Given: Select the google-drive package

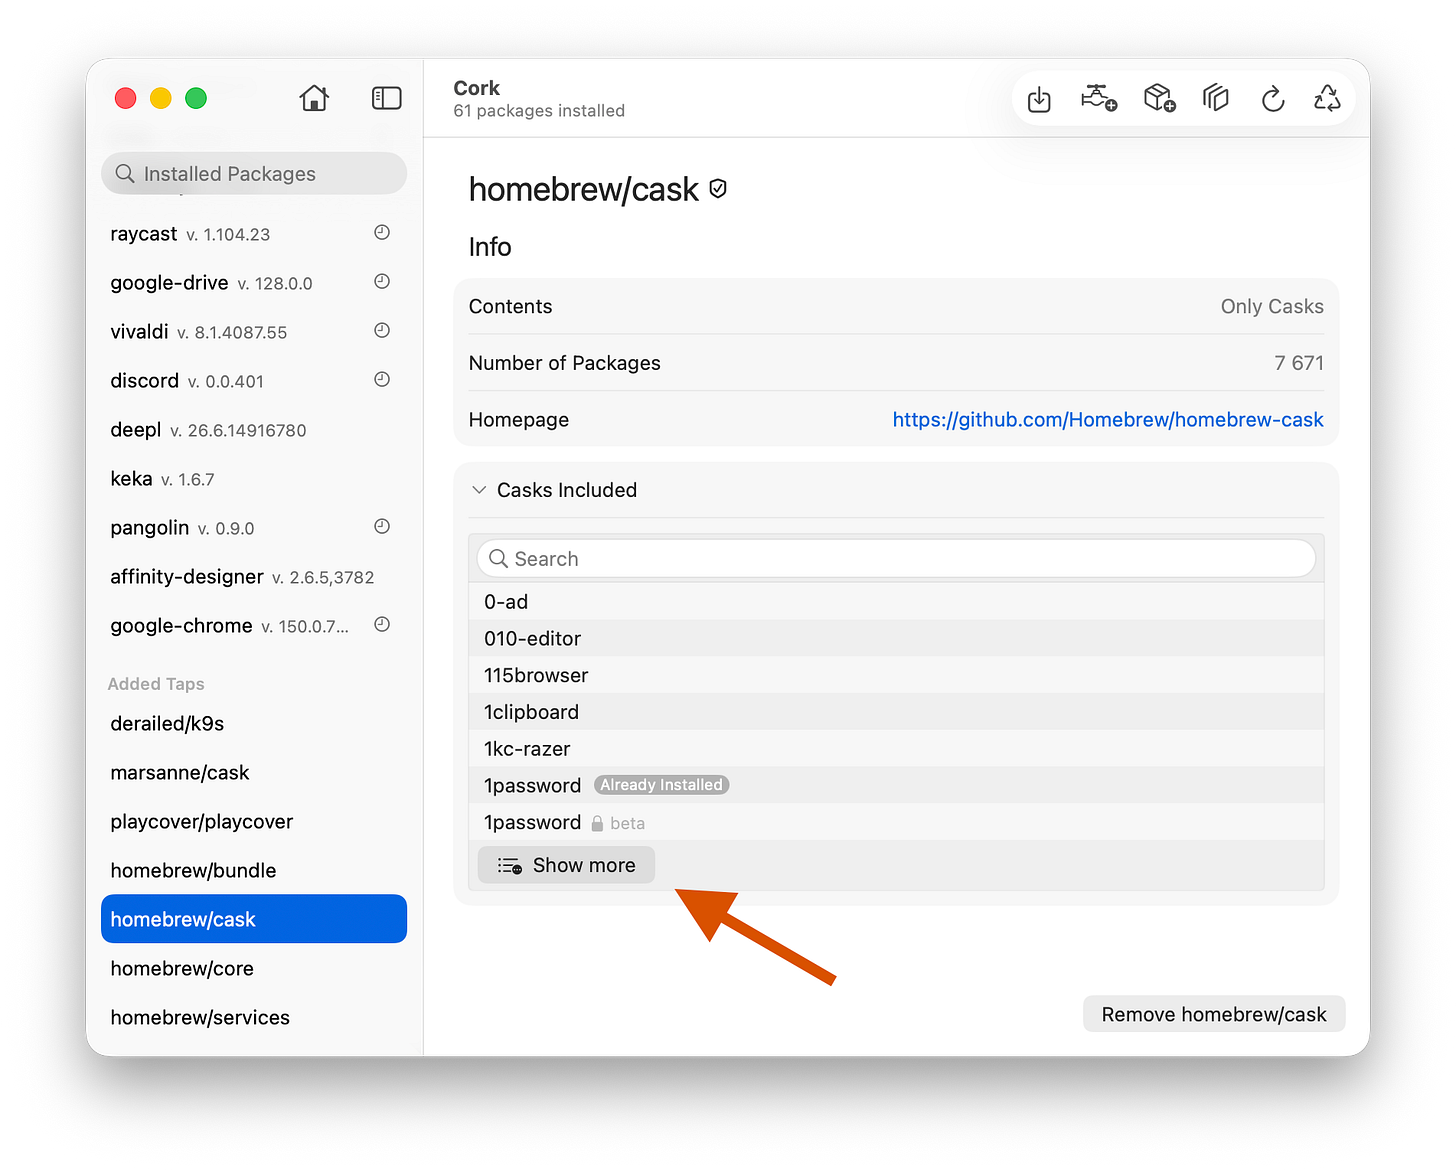Looking at the screenshot, I should [x=254, y=283].
